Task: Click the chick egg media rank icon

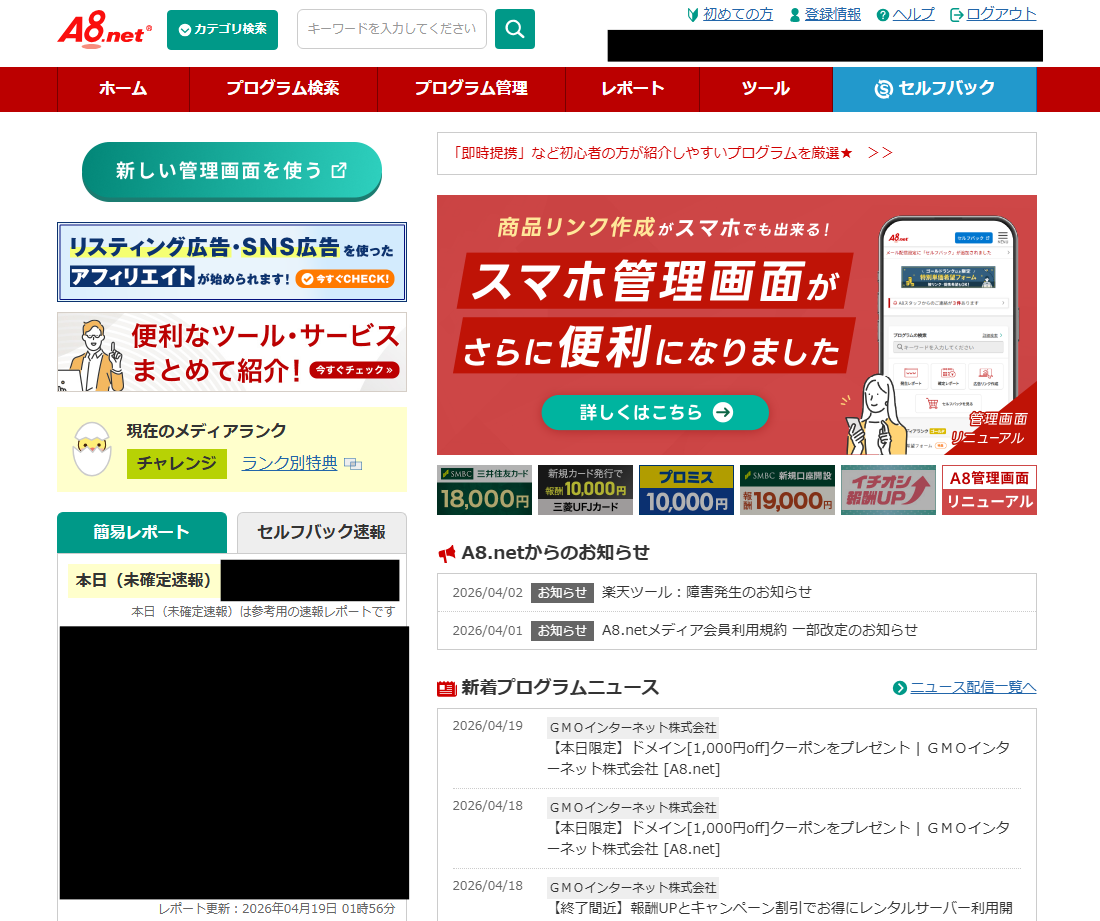Action: (x=93, y=449)
